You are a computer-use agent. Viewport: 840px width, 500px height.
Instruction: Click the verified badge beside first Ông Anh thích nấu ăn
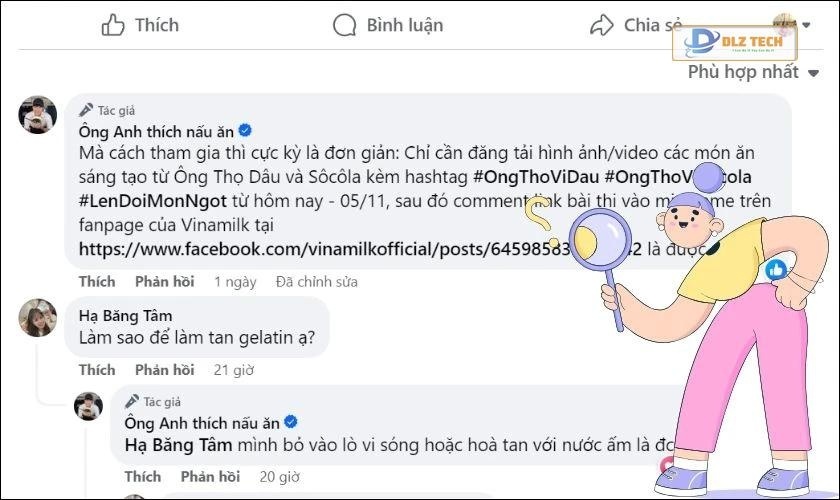click(x=243, y=131)
